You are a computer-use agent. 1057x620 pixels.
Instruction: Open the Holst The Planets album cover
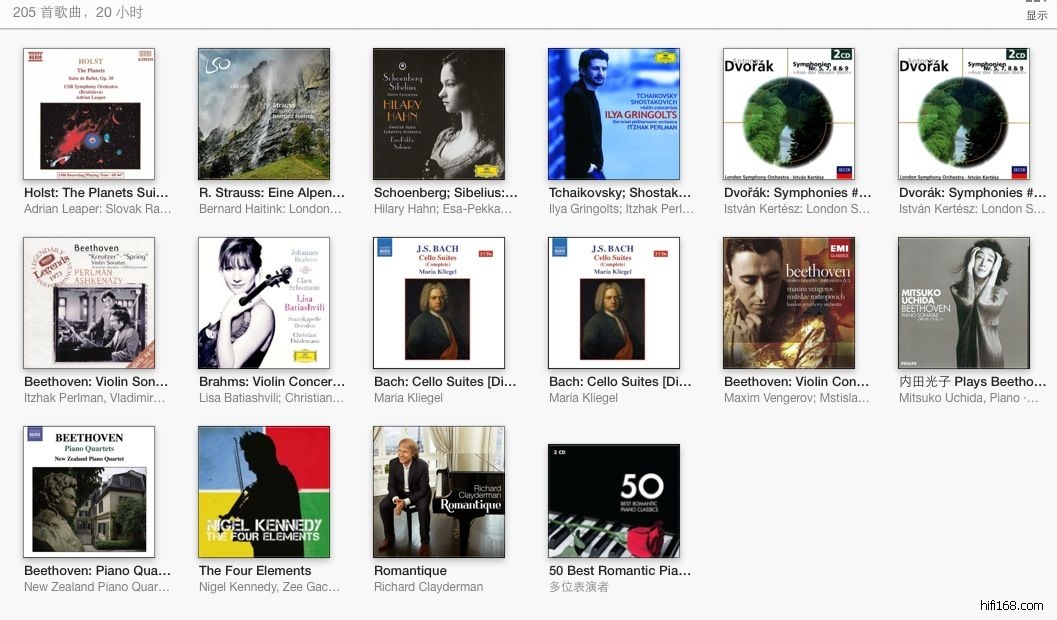point(89,114)
